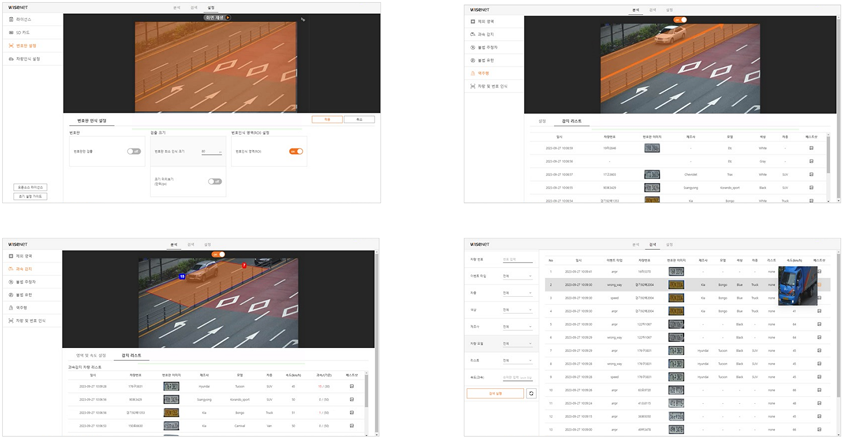Select the highlighted 역주행 sidebar icon

point(473,73)
